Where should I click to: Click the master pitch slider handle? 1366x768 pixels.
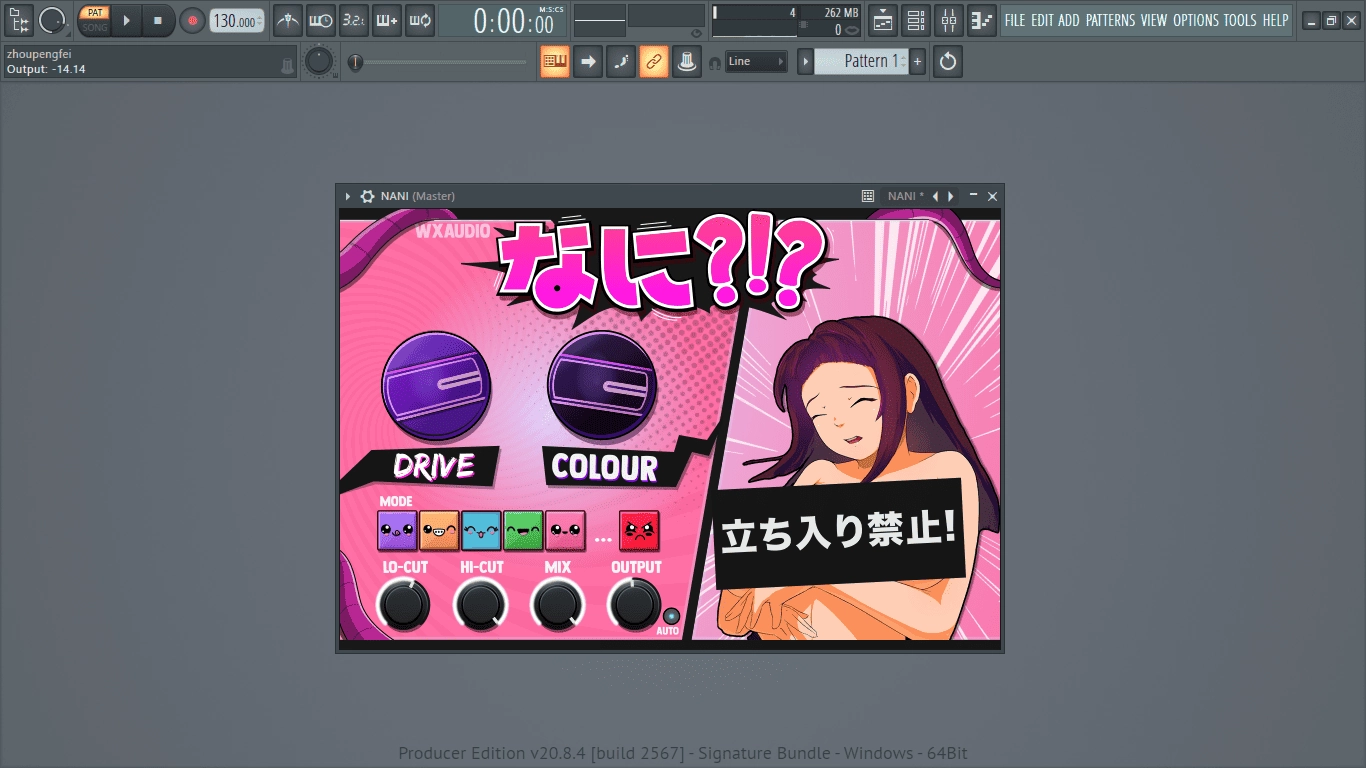point(355,62)
